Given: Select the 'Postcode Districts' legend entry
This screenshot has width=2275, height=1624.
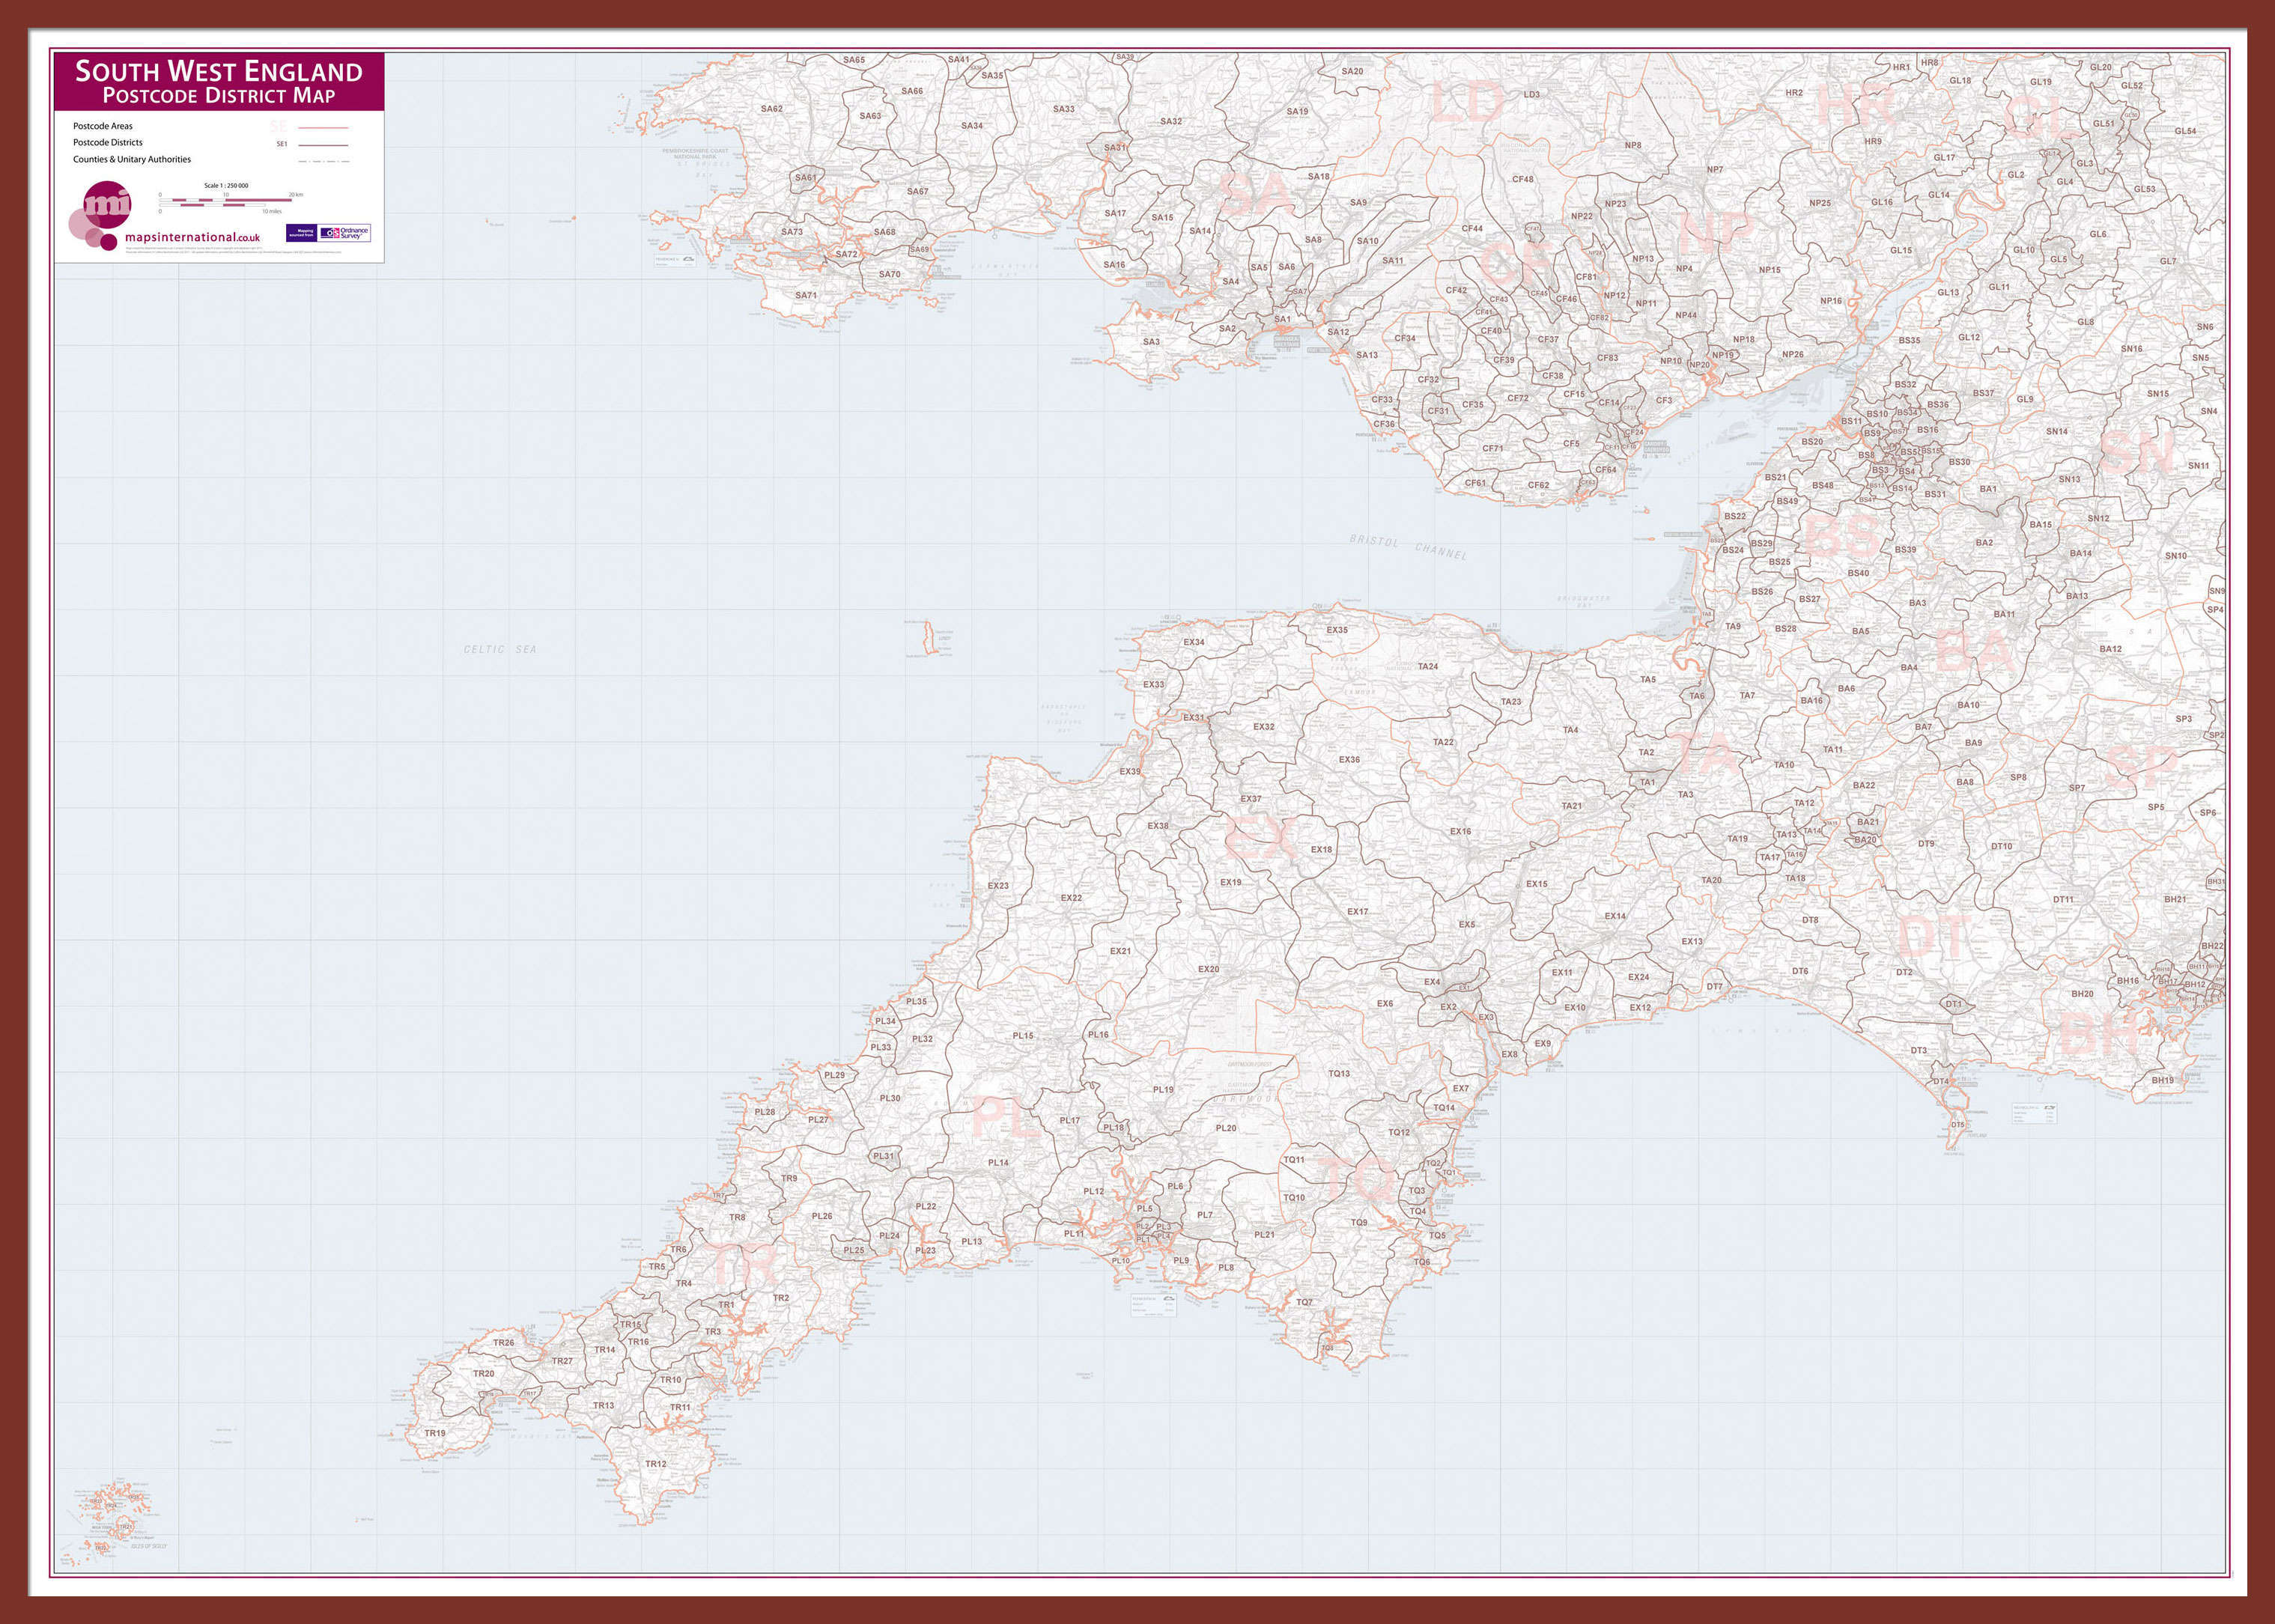Looking at the screenshot, I should [x=107, y=142].
